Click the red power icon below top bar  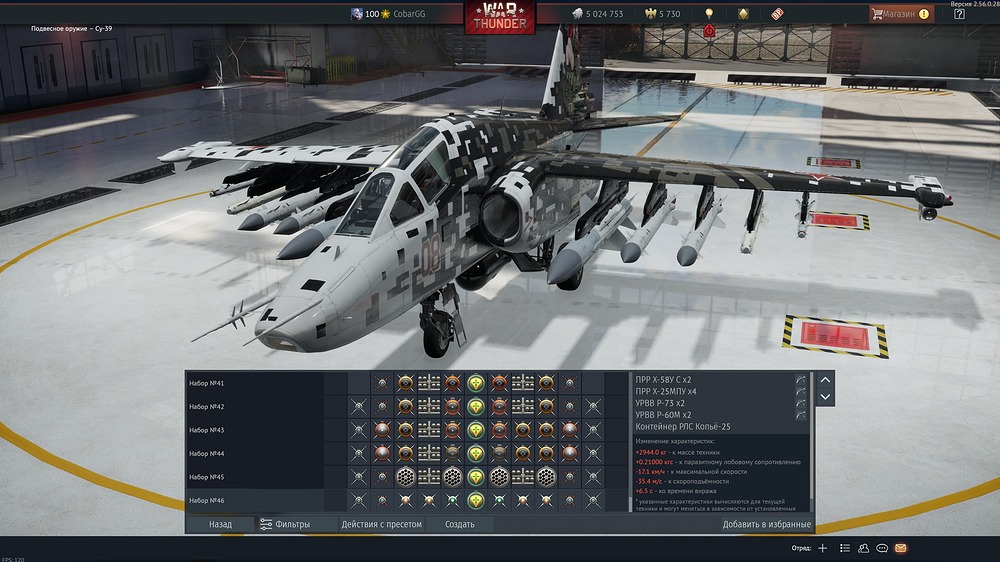coord(709,31)
